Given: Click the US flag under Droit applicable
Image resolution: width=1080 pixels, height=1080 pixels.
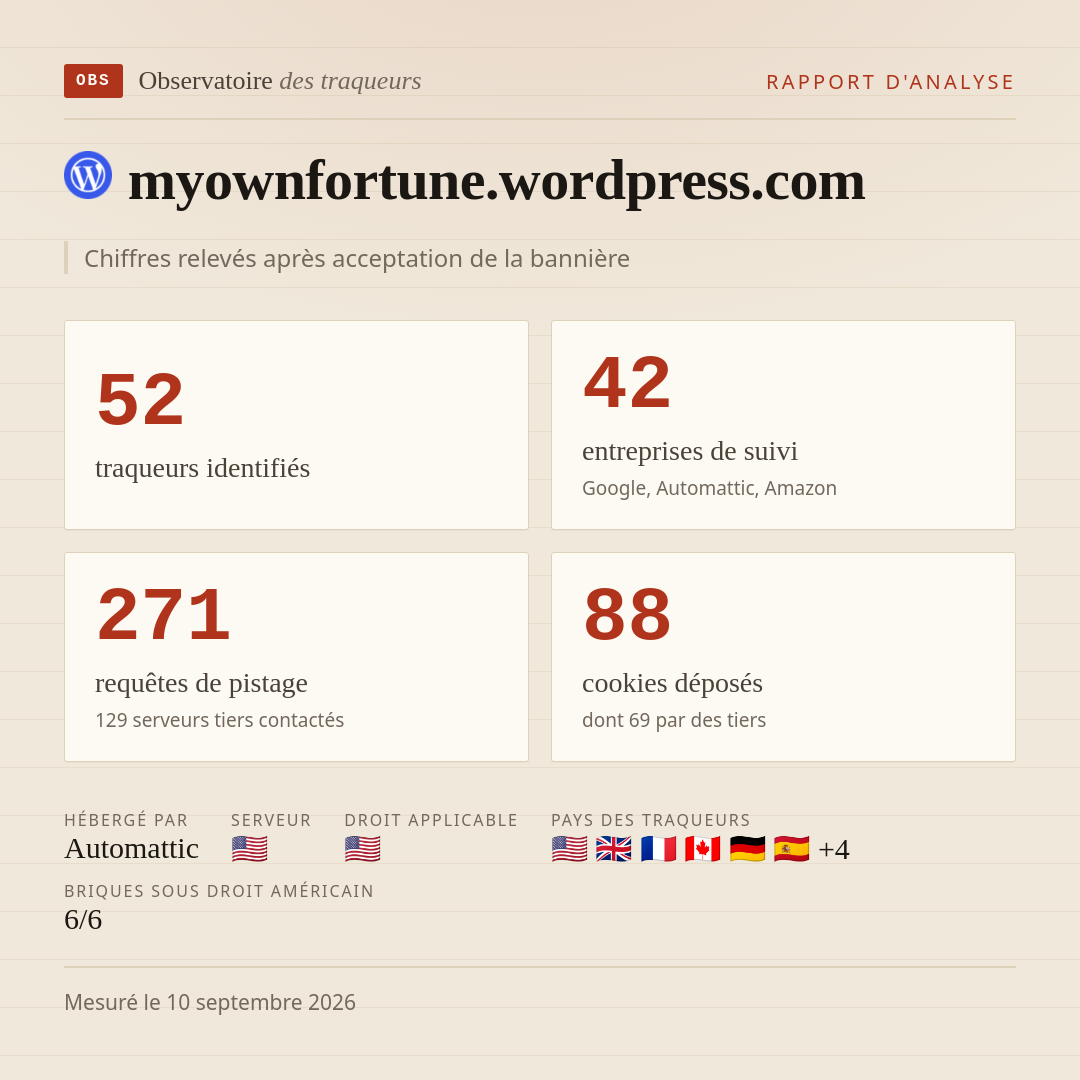Looking at the screenshot, I should coord(362,849).
